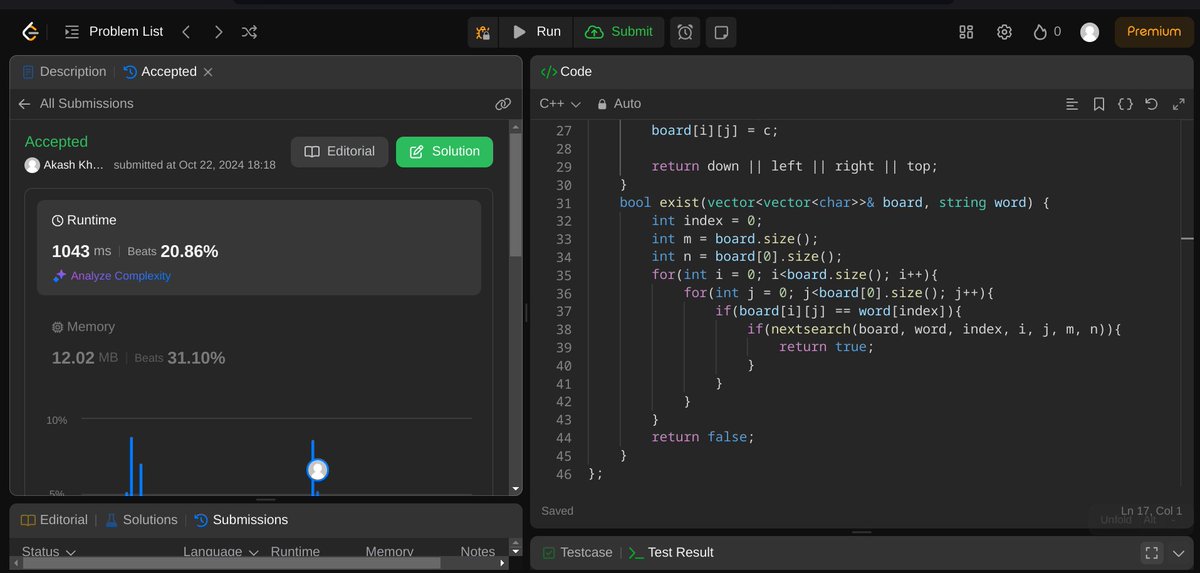The image size is (1200, 573).
Task: Expand editor to fullscreen icon
Action: 1178,104
